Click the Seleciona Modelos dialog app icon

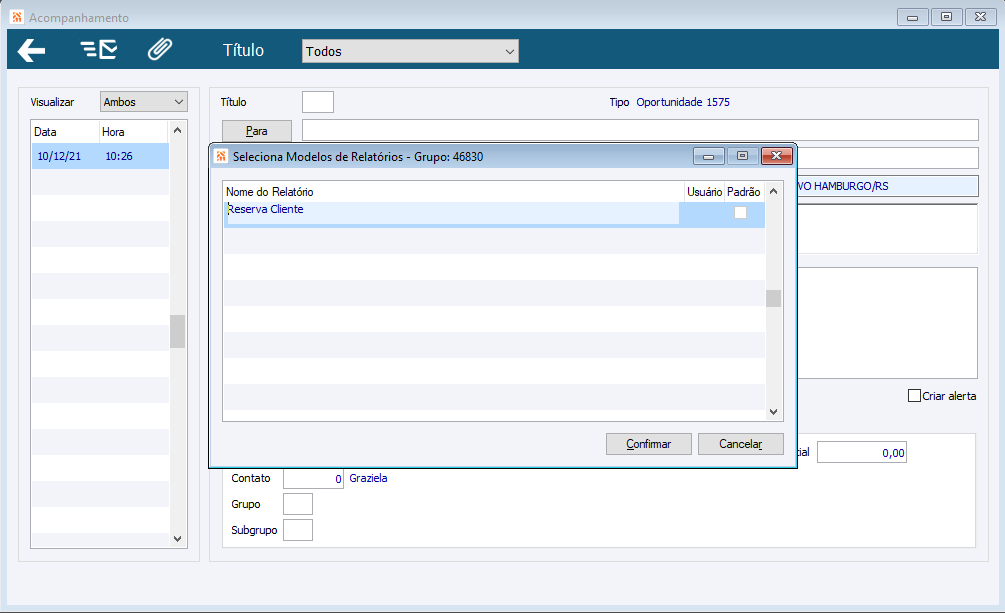click(x=221, y=156)
